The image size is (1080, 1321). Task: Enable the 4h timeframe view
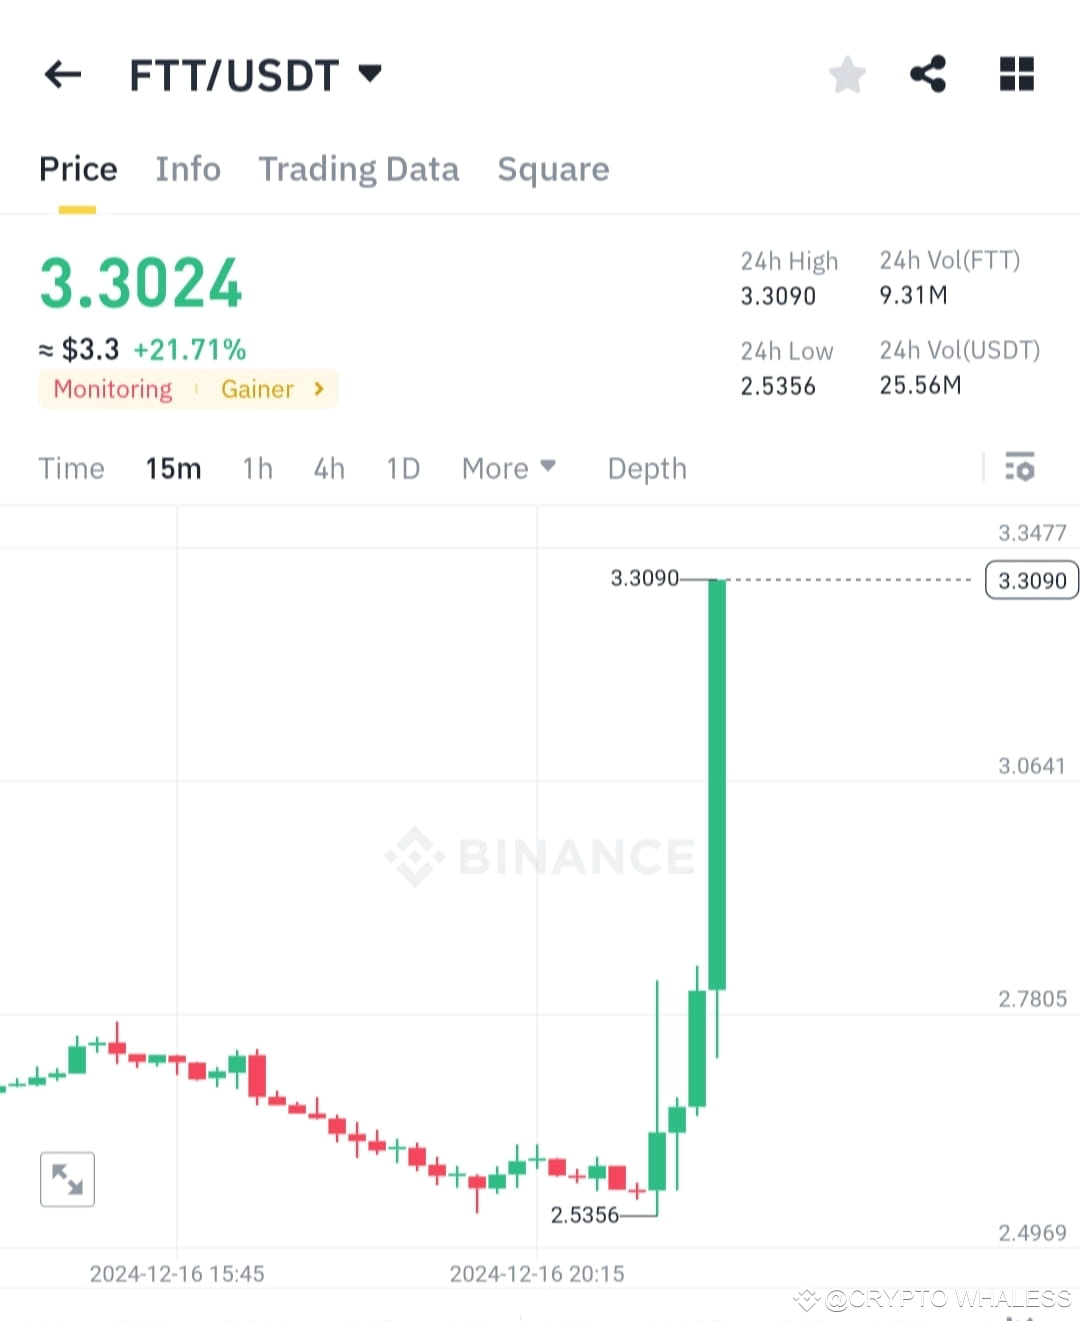coord(329,467)
